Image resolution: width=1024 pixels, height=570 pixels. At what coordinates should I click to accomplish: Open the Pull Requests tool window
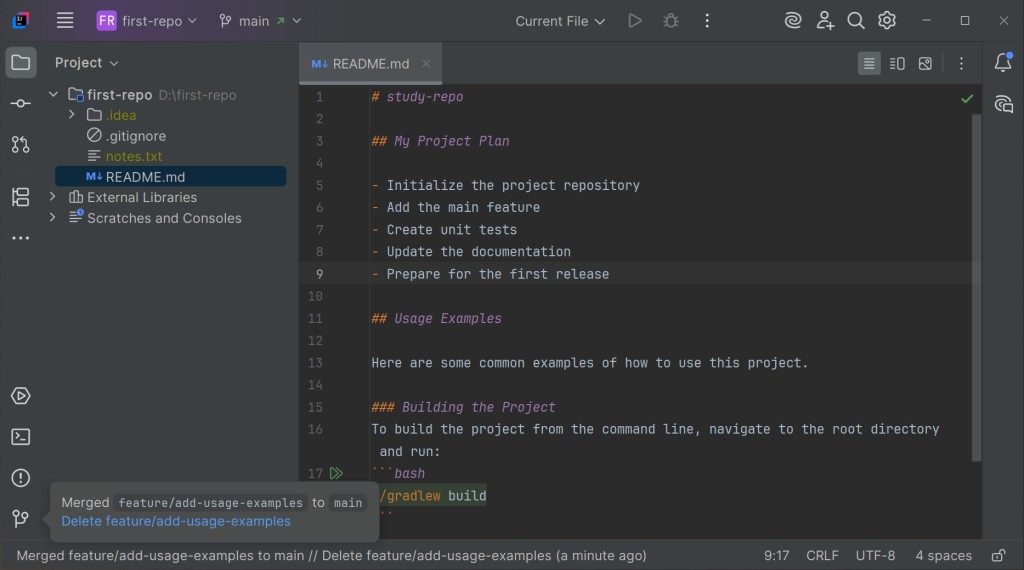pos(21,144)
